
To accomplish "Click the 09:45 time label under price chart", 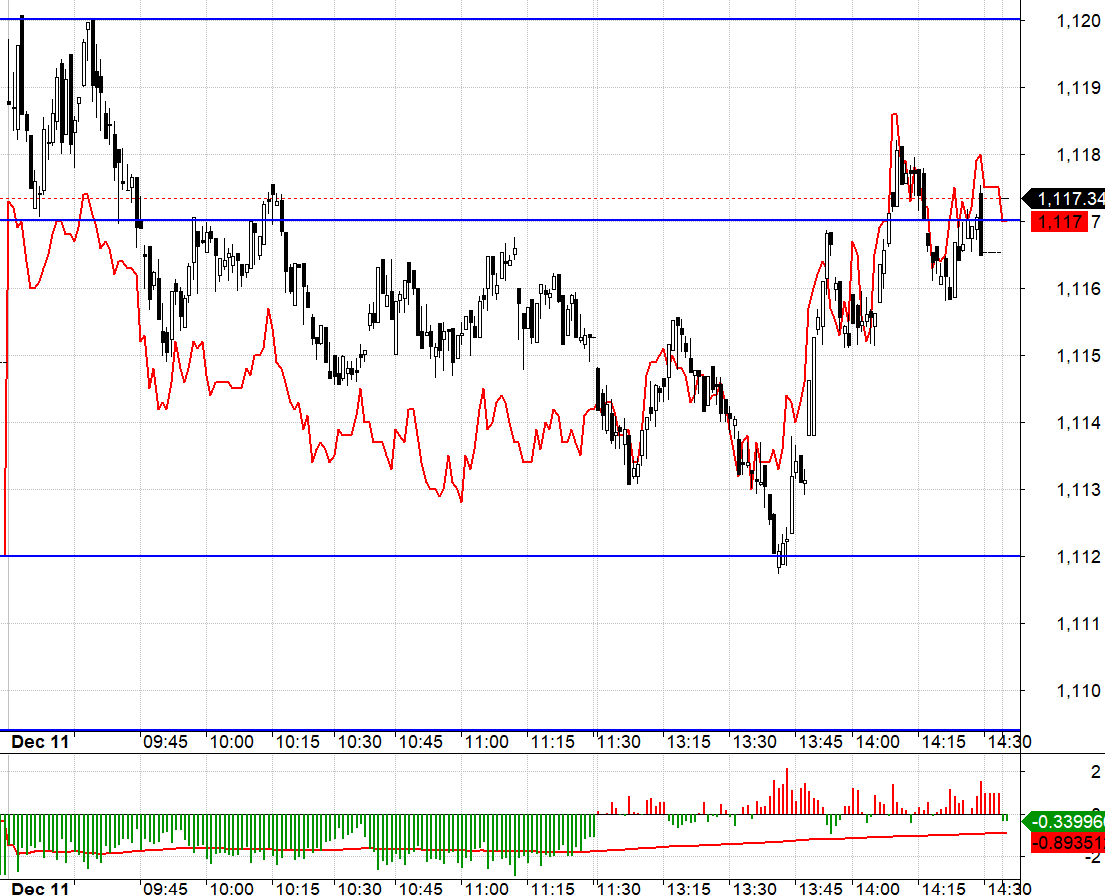I will (x=166, y=741).
